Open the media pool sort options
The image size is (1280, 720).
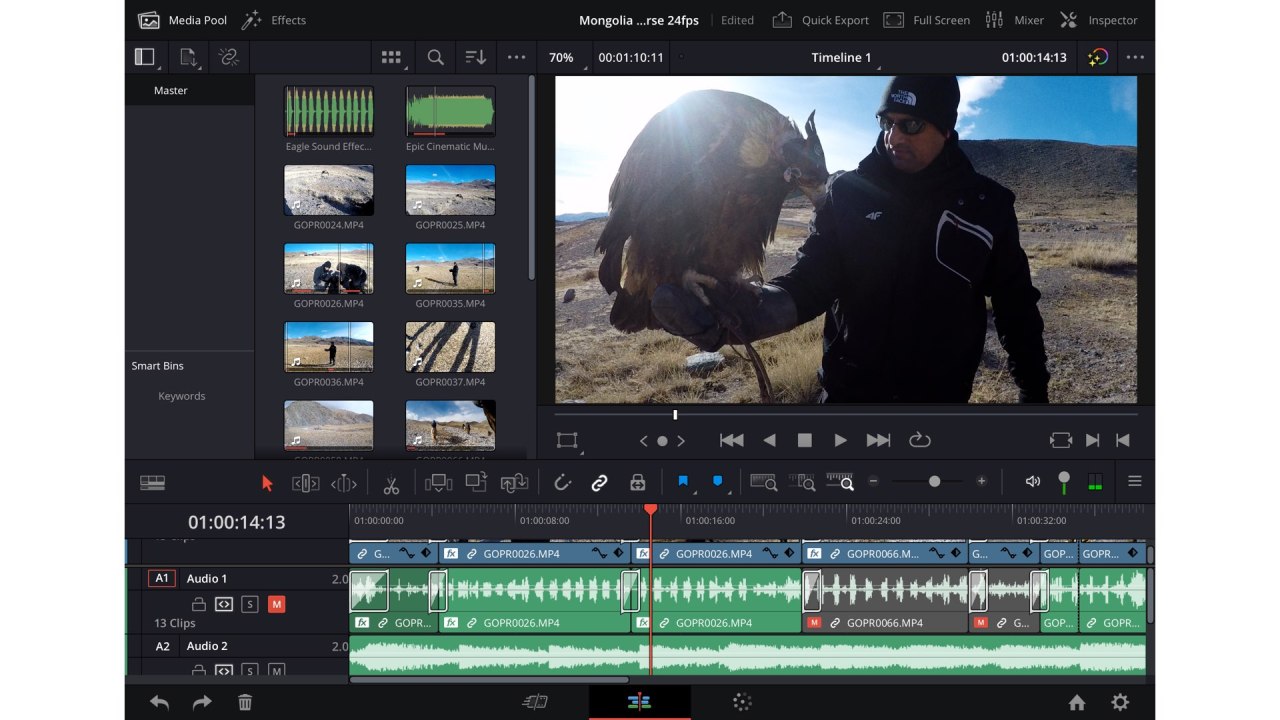click(x=476, y=57)
